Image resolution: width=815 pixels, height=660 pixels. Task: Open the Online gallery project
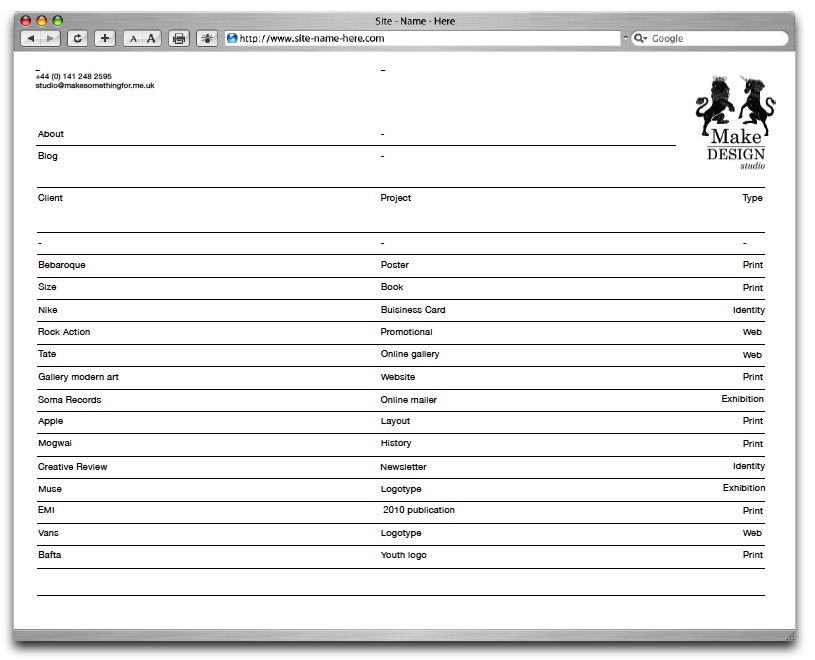[x=410, y=354]
